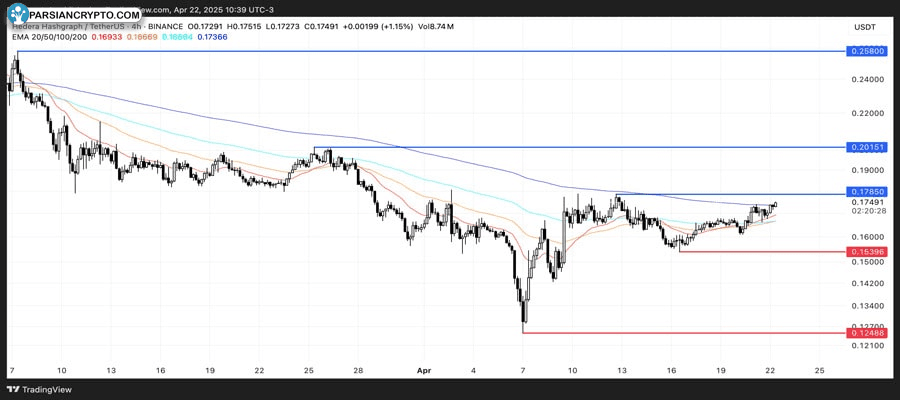Click the 0.14200 price axis tick

coord(868,284)
